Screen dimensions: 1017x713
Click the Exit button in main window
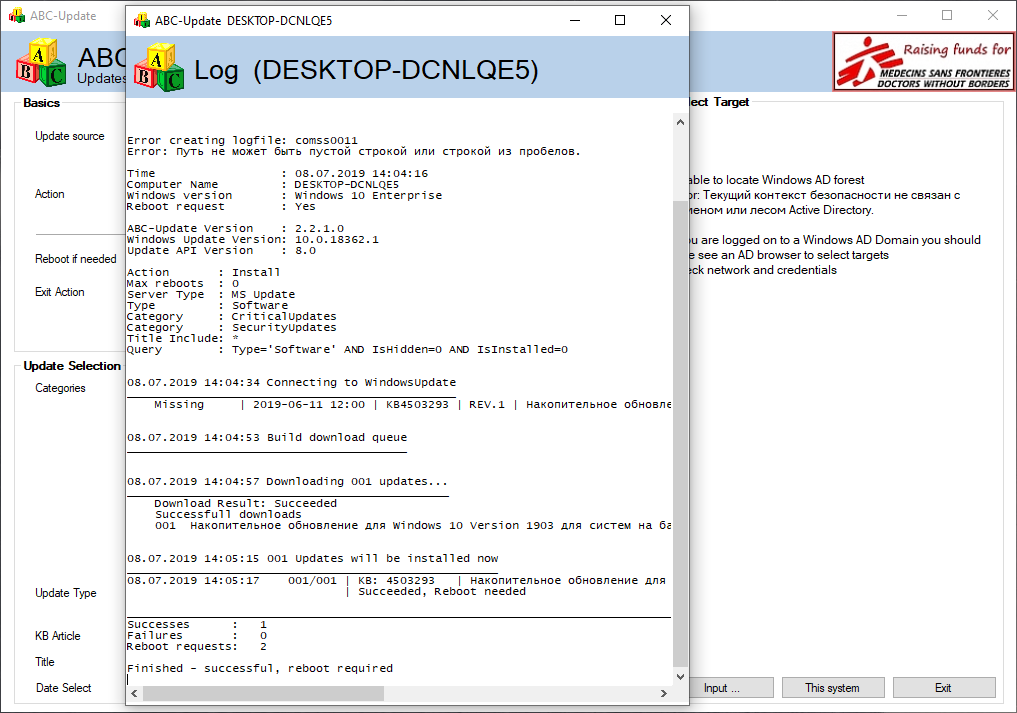[944, 688]
